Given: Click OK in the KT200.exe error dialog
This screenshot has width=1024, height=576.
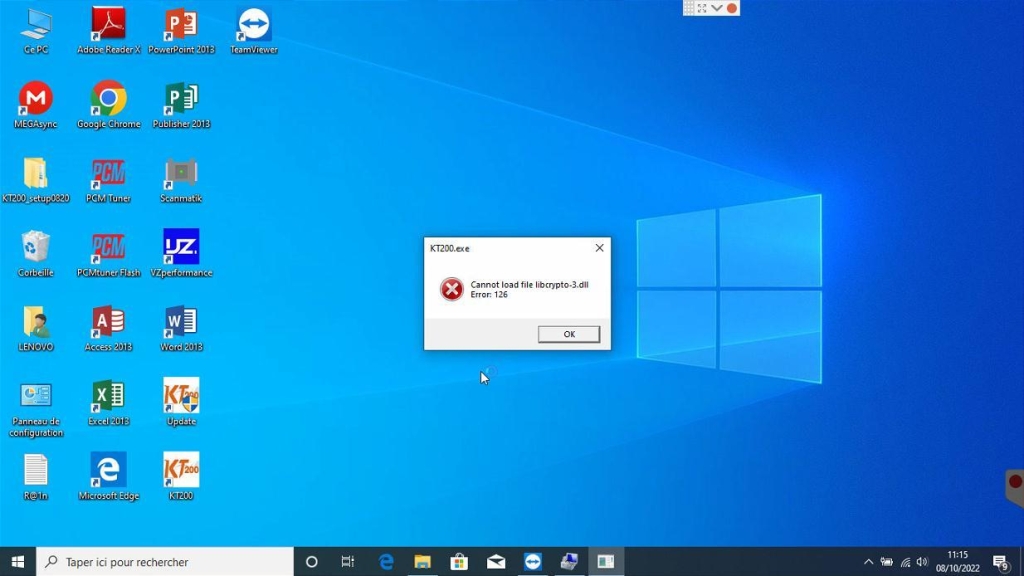Looking at the screenshot, I should pyautogui.click(x=569, y=334).
